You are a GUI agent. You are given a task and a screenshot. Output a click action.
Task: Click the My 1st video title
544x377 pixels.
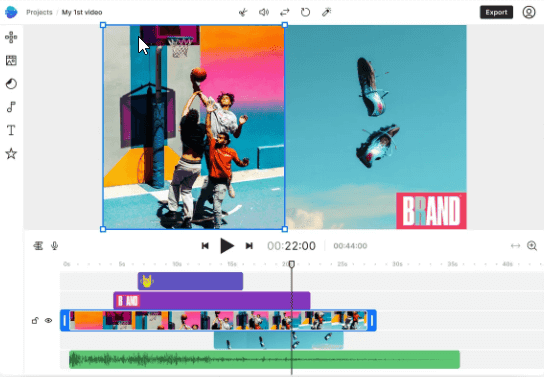[x=82, y=12]
